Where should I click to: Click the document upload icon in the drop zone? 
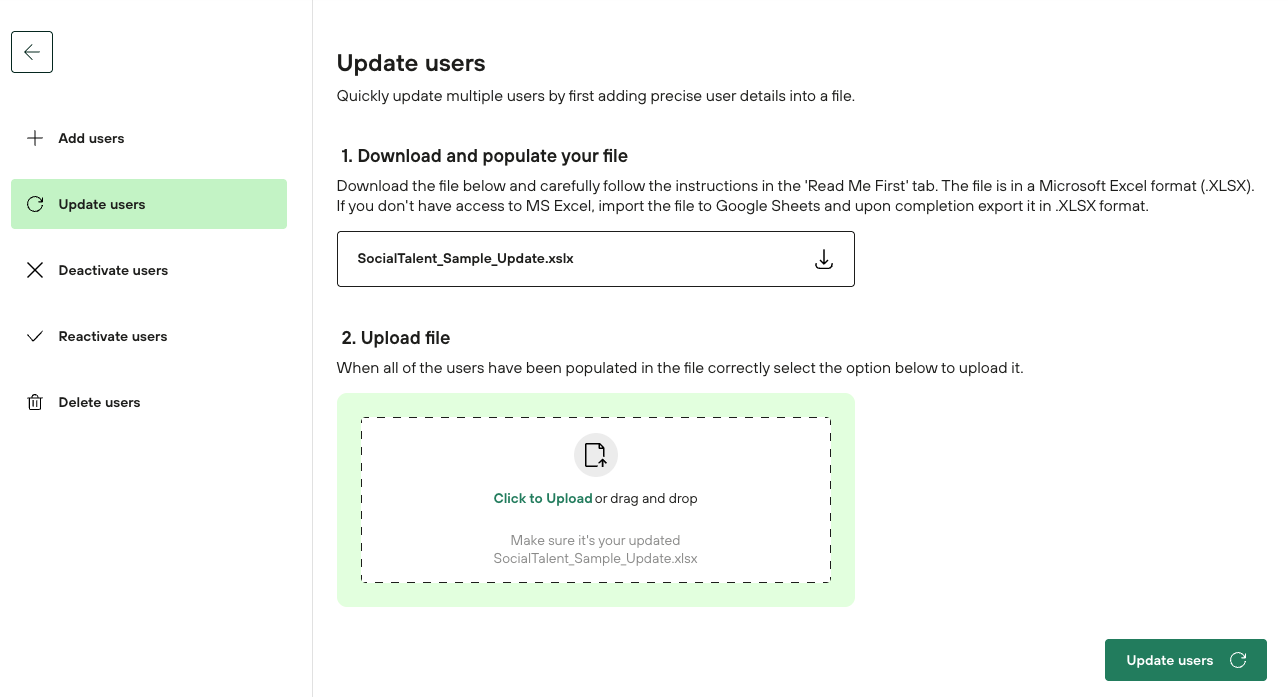pyautogui.click(x=595, y=455)
